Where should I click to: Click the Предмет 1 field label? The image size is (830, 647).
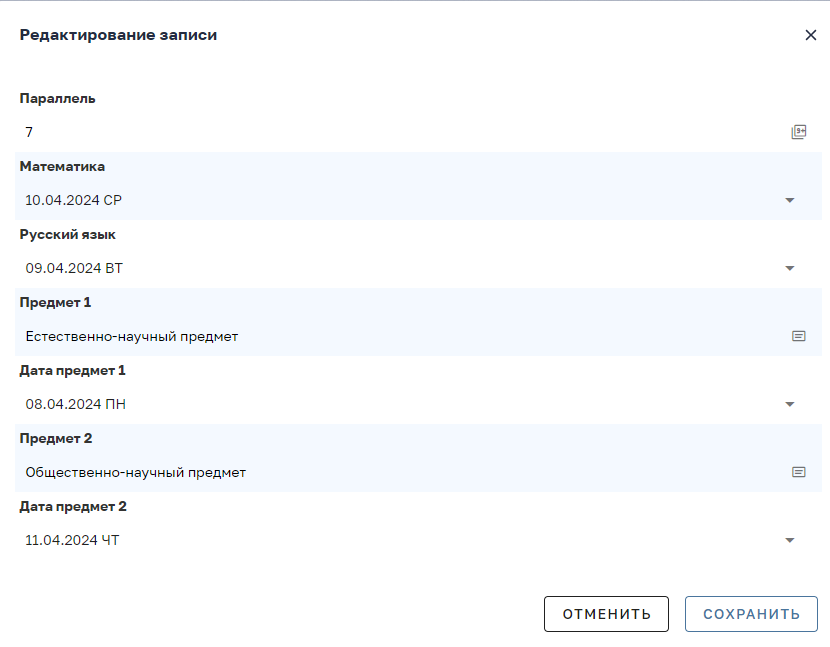[56, 302]
